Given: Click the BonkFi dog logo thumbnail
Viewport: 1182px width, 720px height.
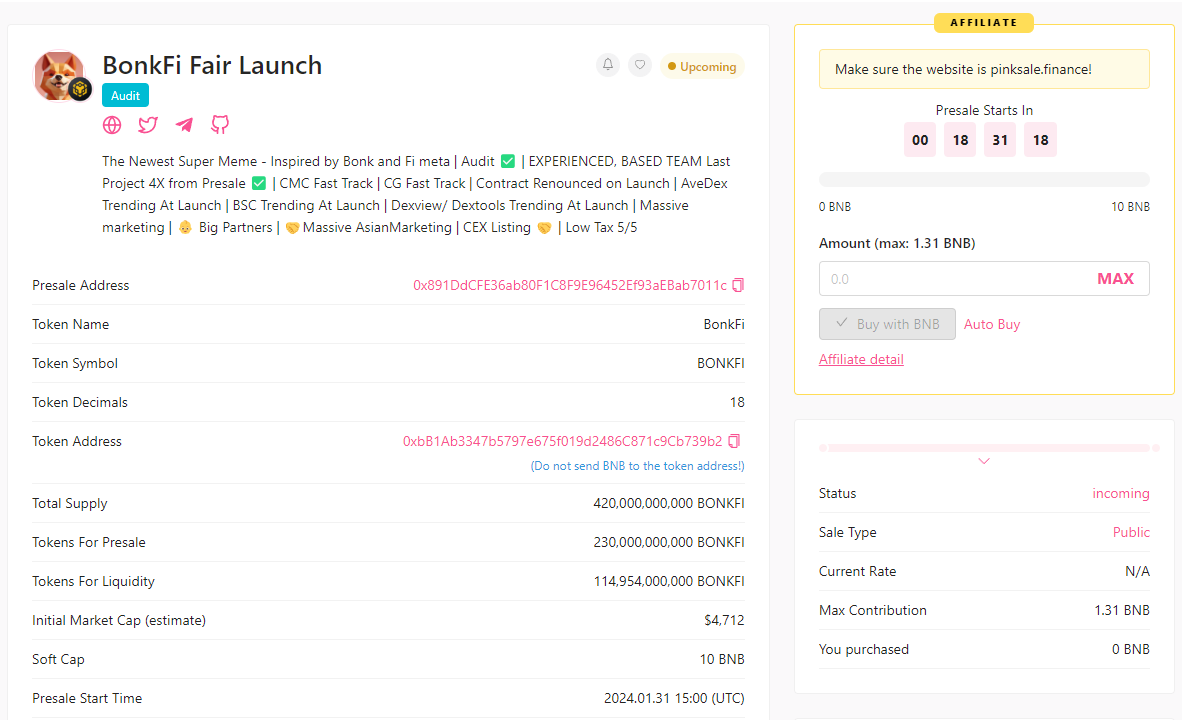Looking at the screenshot, I should coord(62,76).
